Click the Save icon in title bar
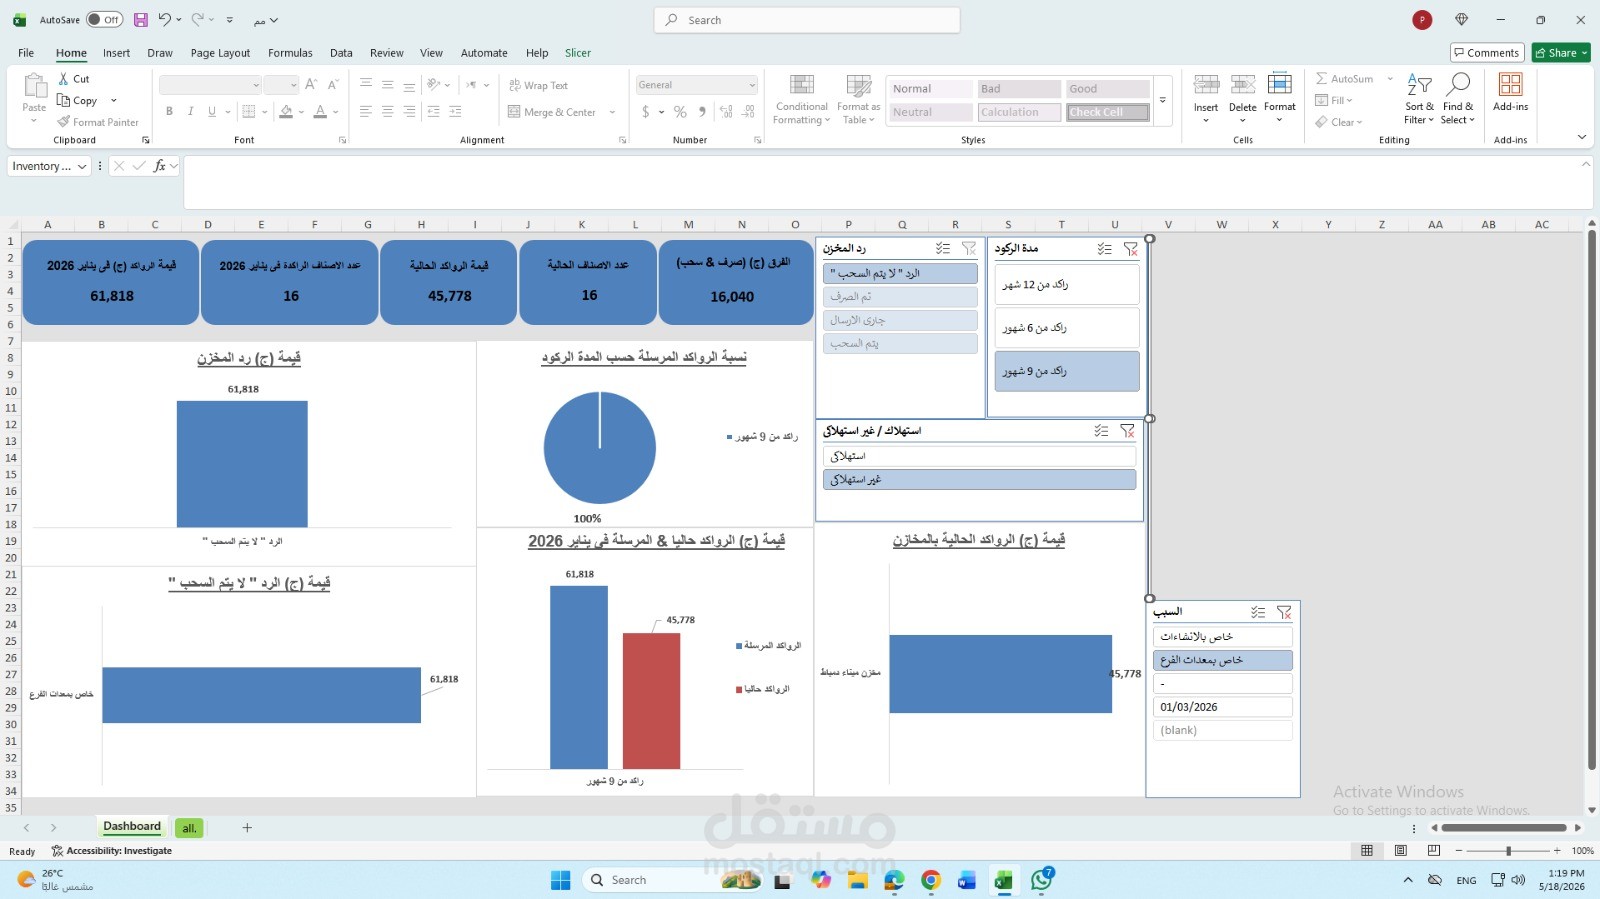This screenshot has width=1600, height=899. click(141, 20)
